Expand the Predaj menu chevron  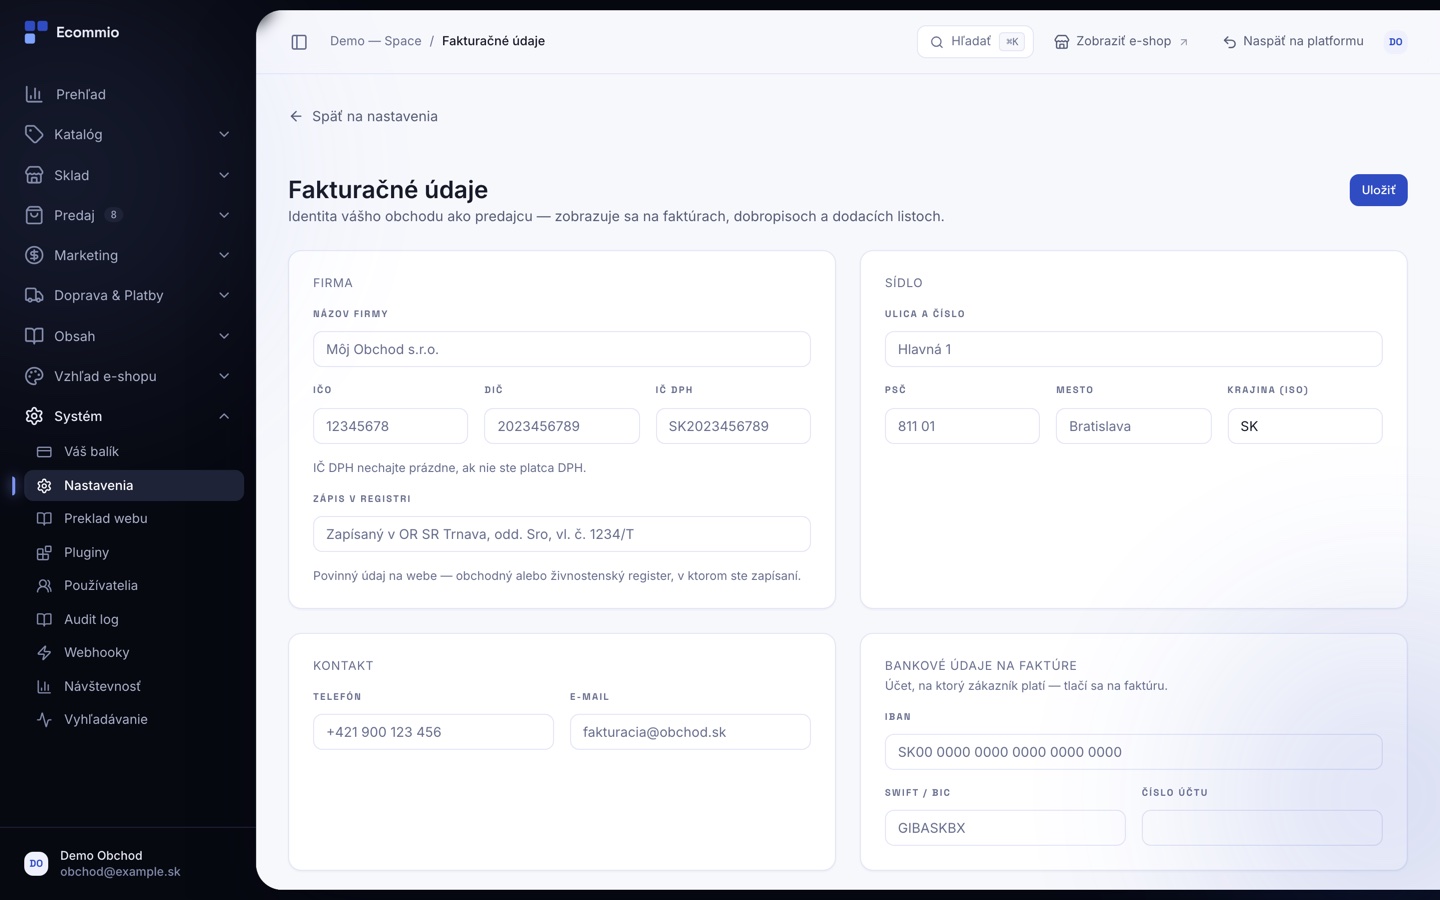point(224,215)
